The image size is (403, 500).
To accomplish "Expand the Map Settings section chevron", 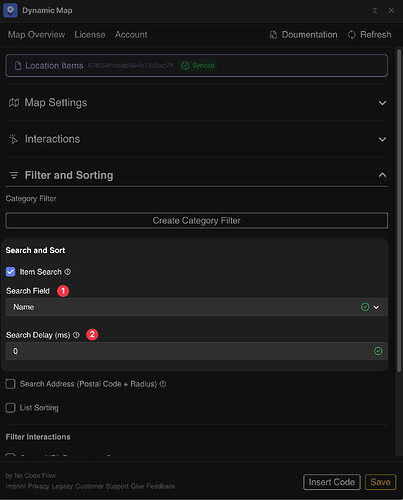I will click(x=382, y=103).
